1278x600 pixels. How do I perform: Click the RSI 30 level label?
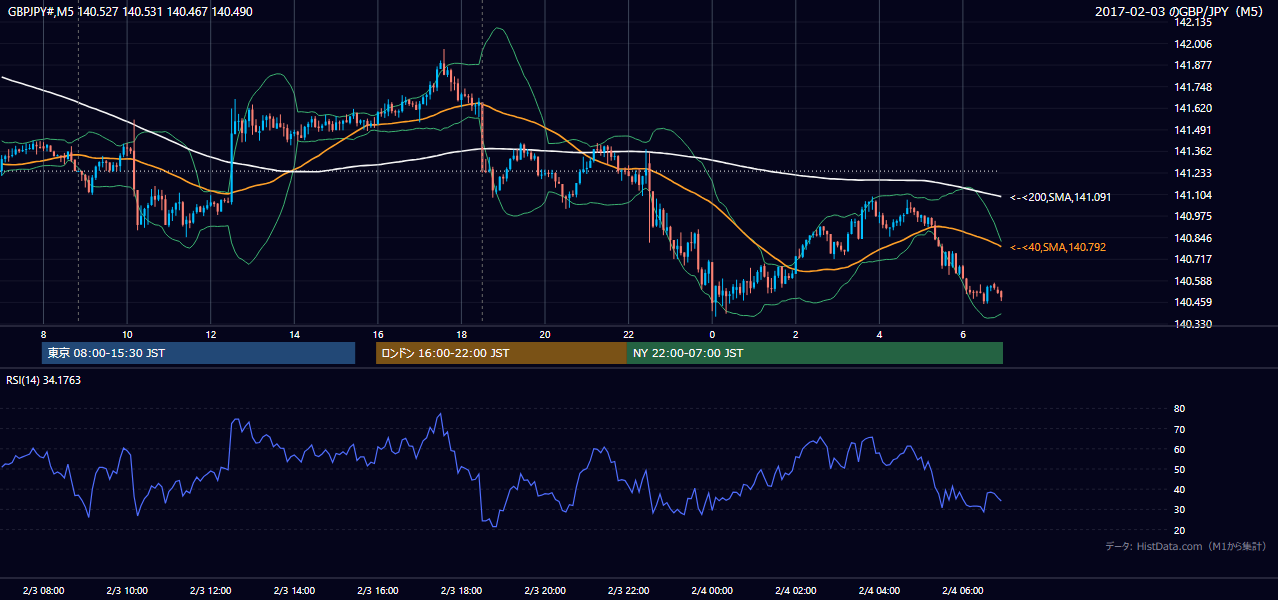pos(1179,510)
